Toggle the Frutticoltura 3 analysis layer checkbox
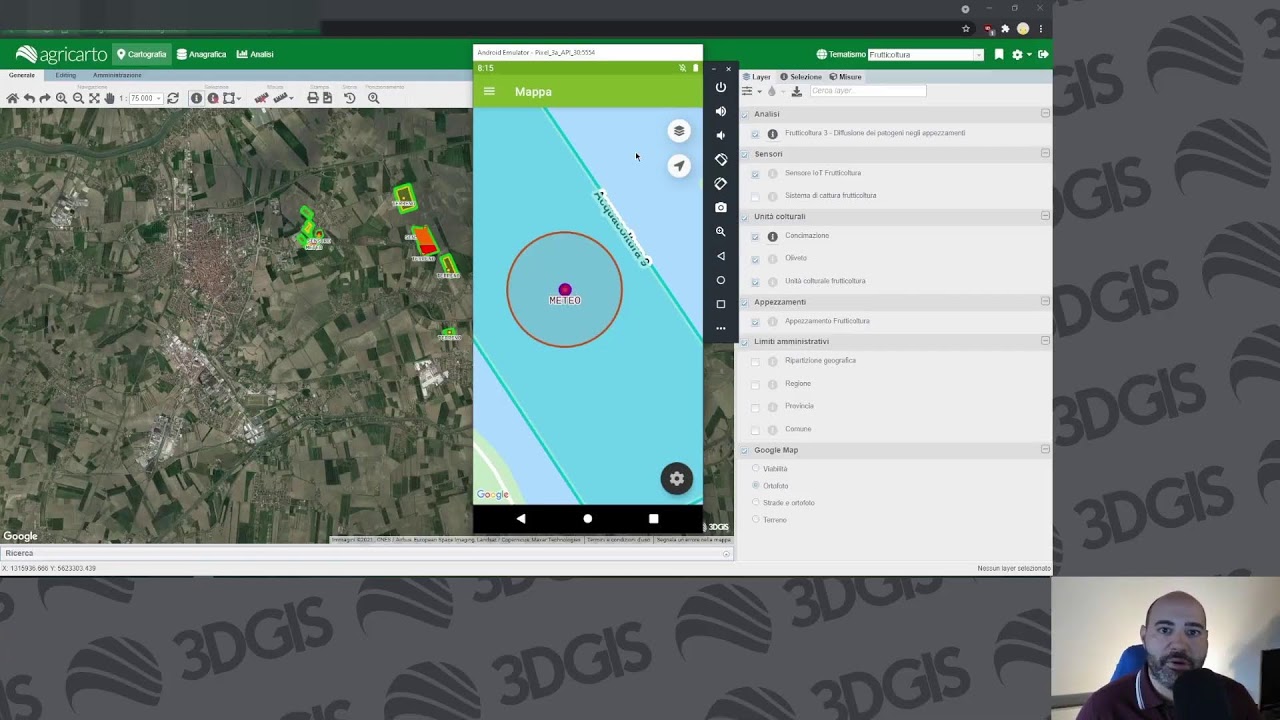Viewport: 1280px width, 720px height. 755,134
